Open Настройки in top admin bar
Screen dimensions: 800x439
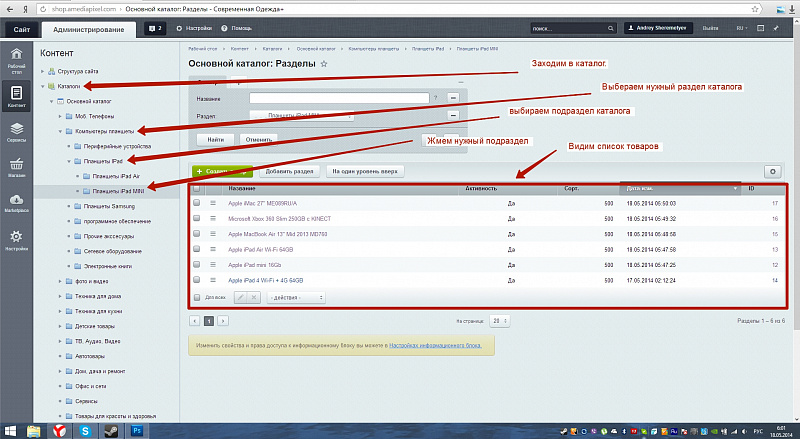(194, 29)
